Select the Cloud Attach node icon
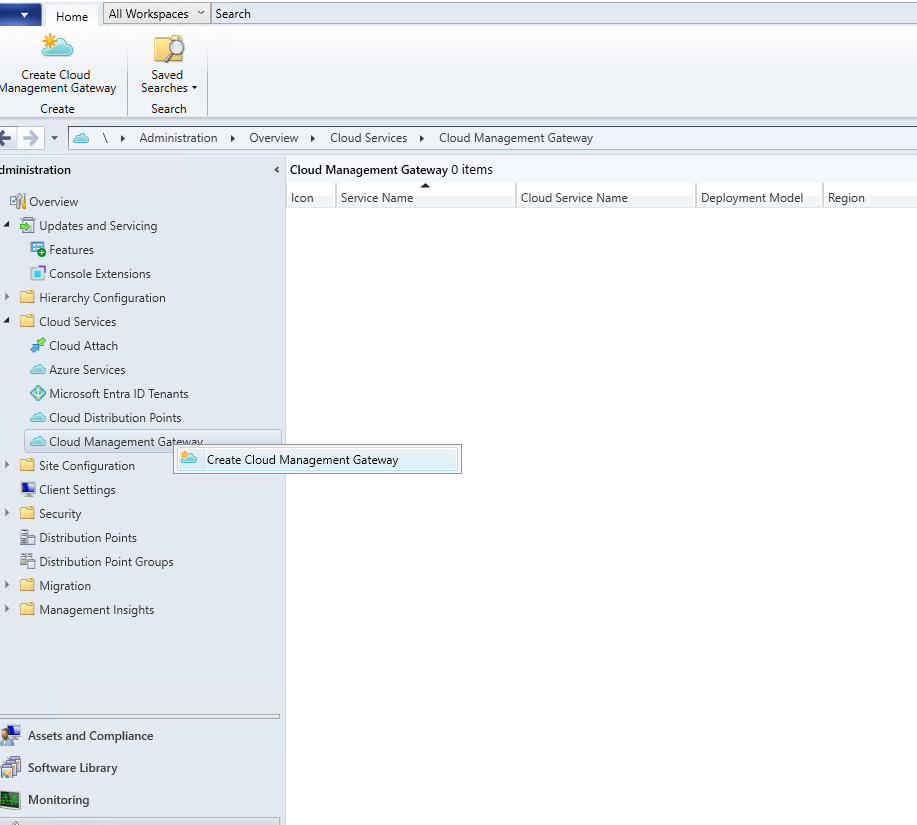The height and width of the screenshot is (825, 917). point(38,346)
